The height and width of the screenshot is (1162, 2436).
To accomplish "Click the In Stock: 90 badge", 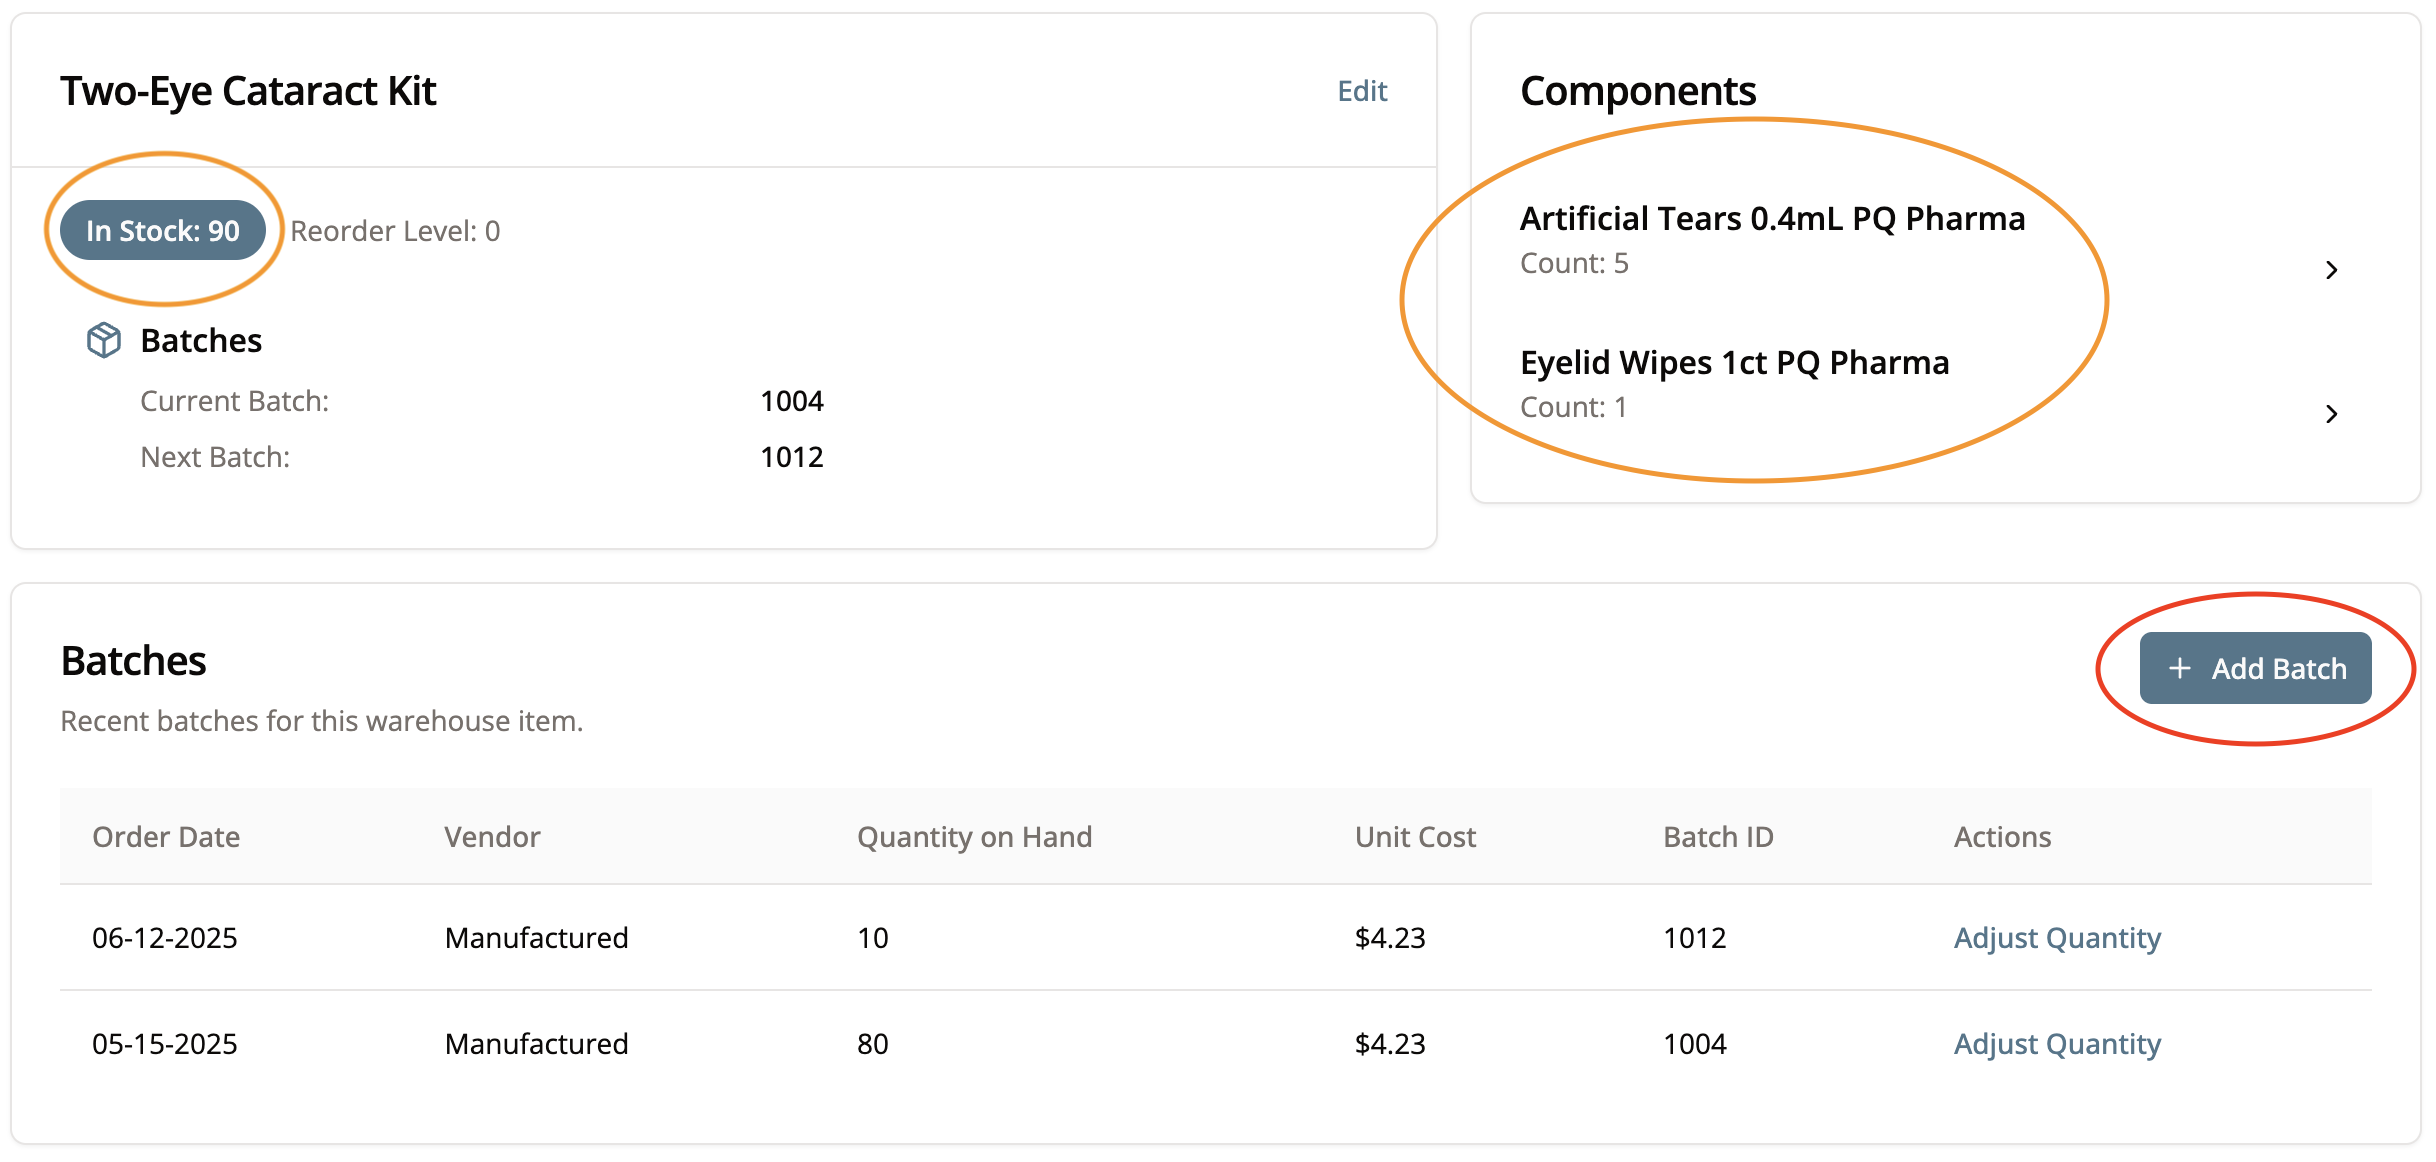I will [x=163, y=231].
